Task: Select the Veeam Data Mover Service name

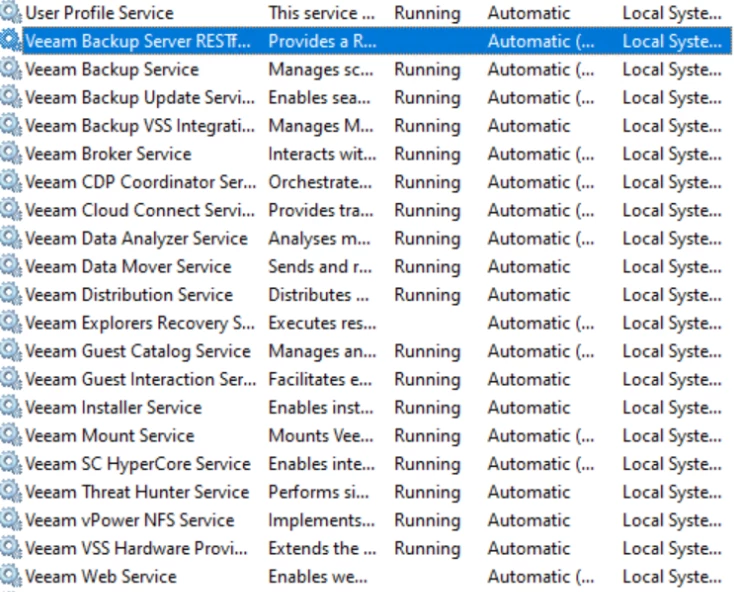Action: [128, 266]
